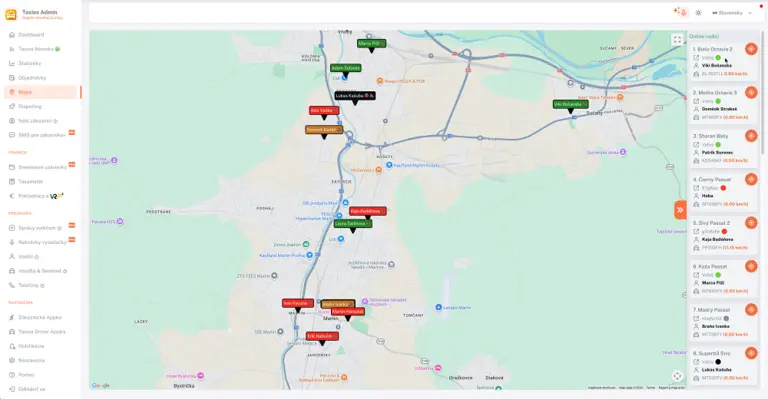Open the Vodiči page
Image resolution: width=768 pixels, height=399 pixels.
coord(25,257)
